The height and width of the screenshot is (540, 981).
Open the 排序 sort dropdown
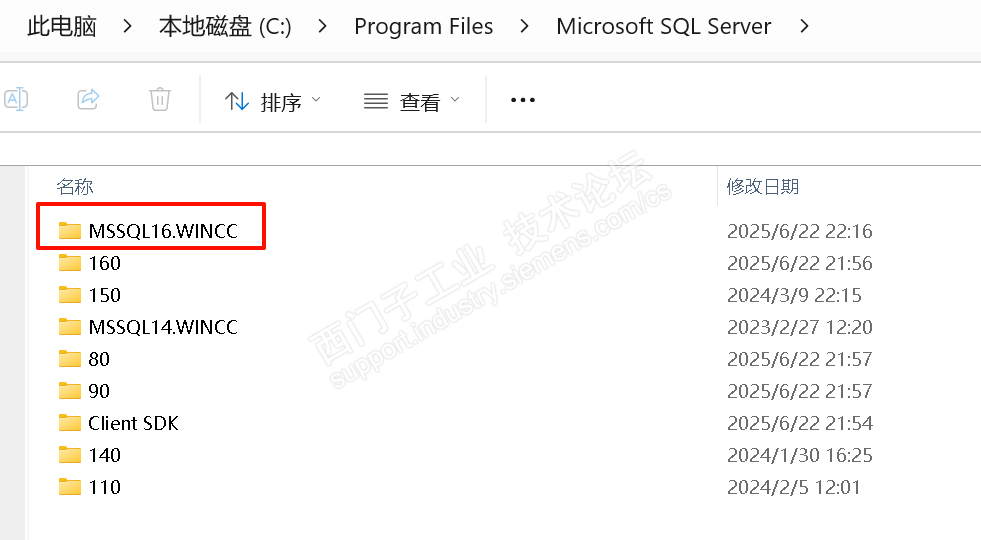(273, 101)
